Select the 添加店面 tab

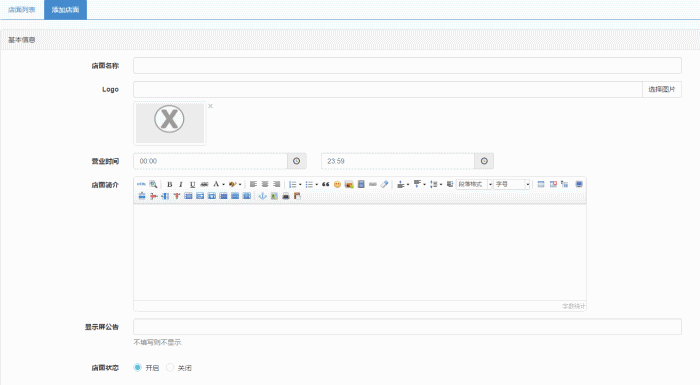click(x=65, y=9)
